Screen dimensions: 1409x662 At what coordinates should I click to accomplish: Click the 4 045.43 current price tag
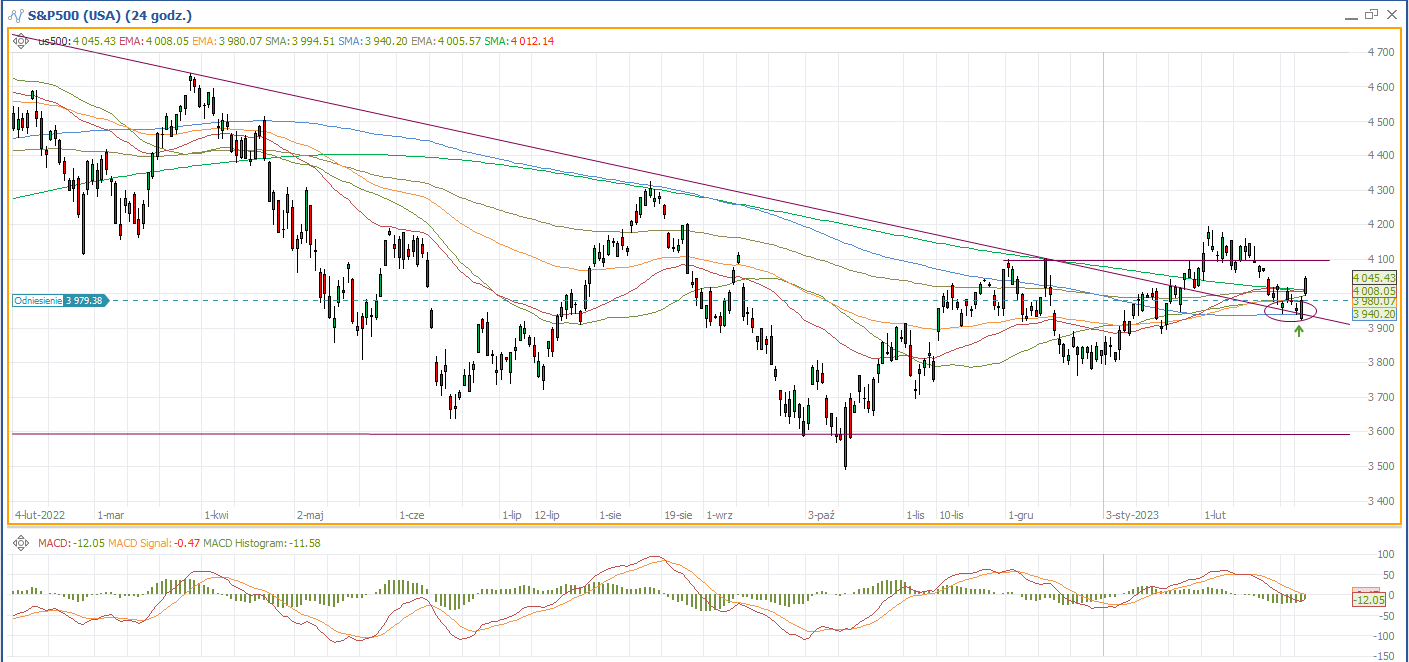tap(1373, 277)
